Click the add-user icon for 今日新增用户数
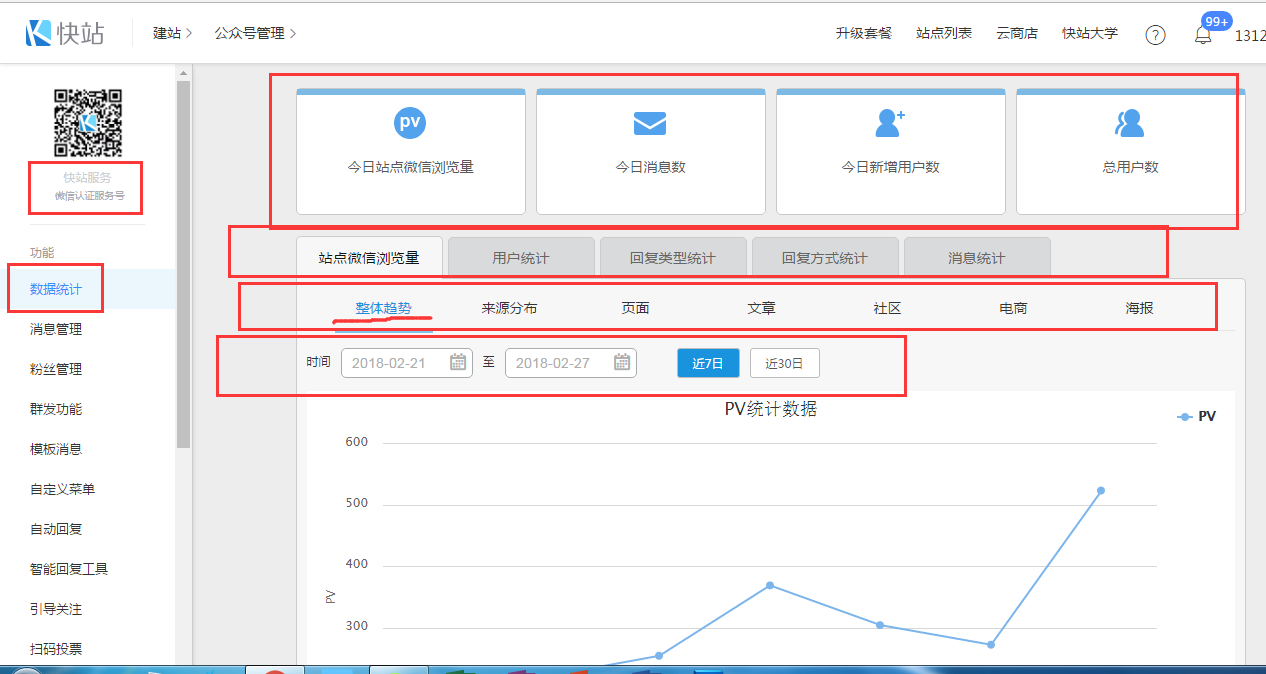The width and height of the screenshot is (1266, 674). (889, 123)
